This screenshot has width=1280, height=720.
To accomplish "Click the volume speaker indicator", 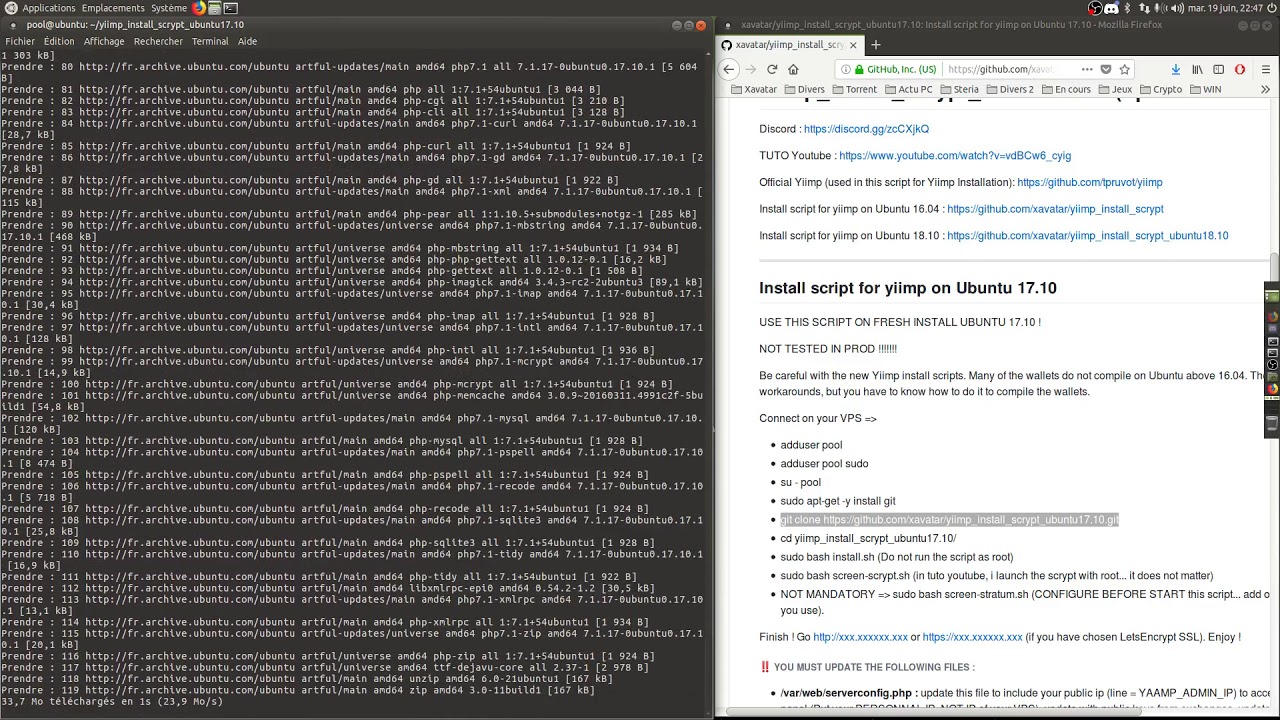I will [x=1176, y=8].
